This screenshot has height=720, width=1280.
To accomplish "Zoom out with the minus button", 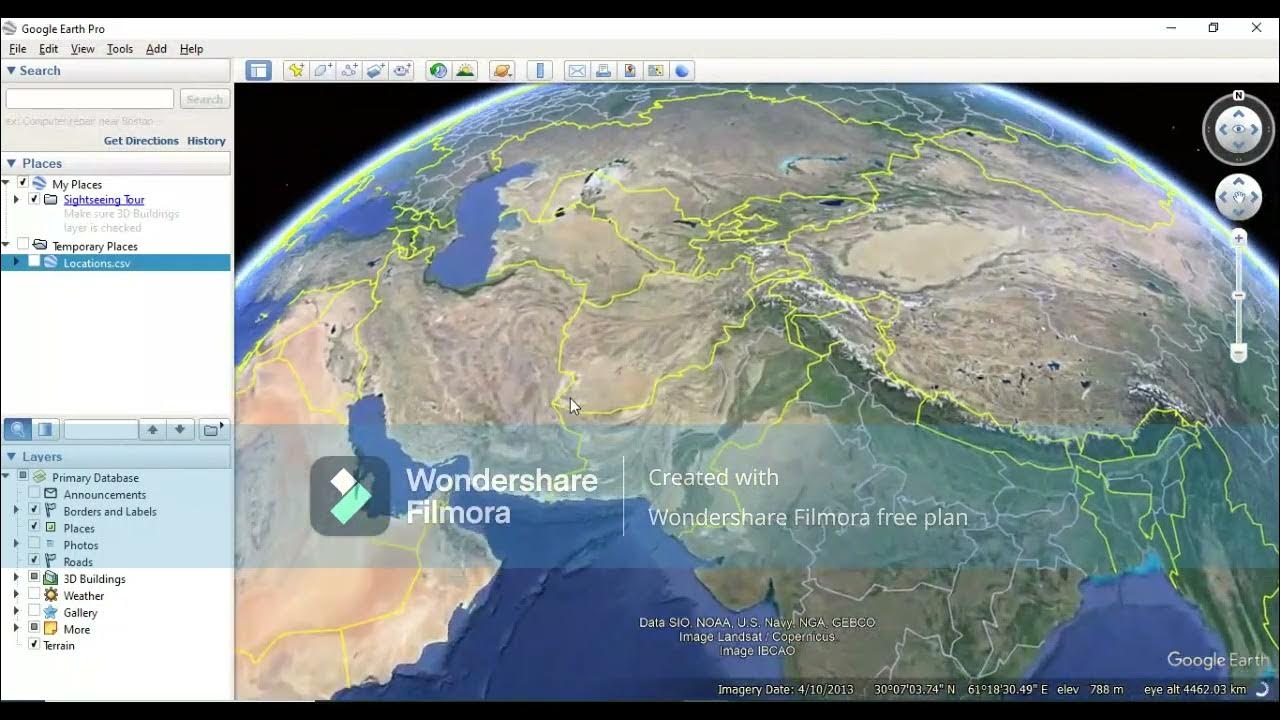I will click(x=1239, y=353).
